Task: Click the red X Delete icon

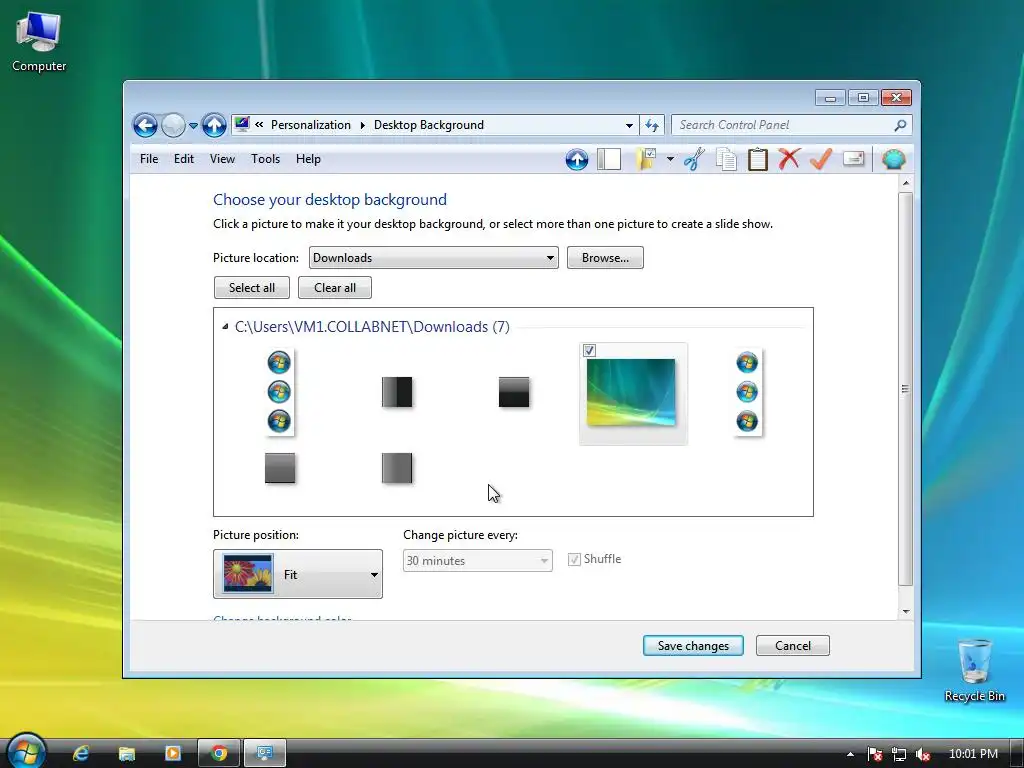Action: (789, 159)
